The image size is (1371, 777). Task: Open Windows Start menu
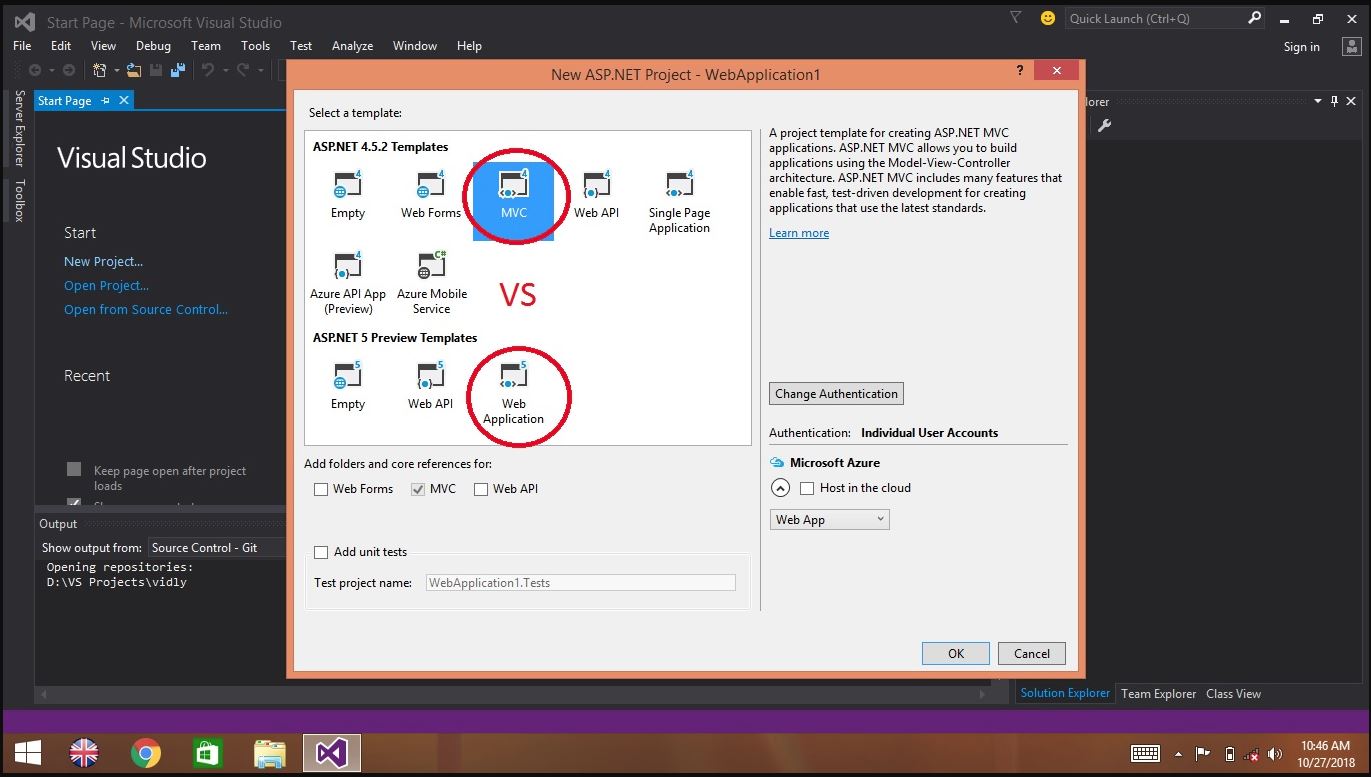27,753
